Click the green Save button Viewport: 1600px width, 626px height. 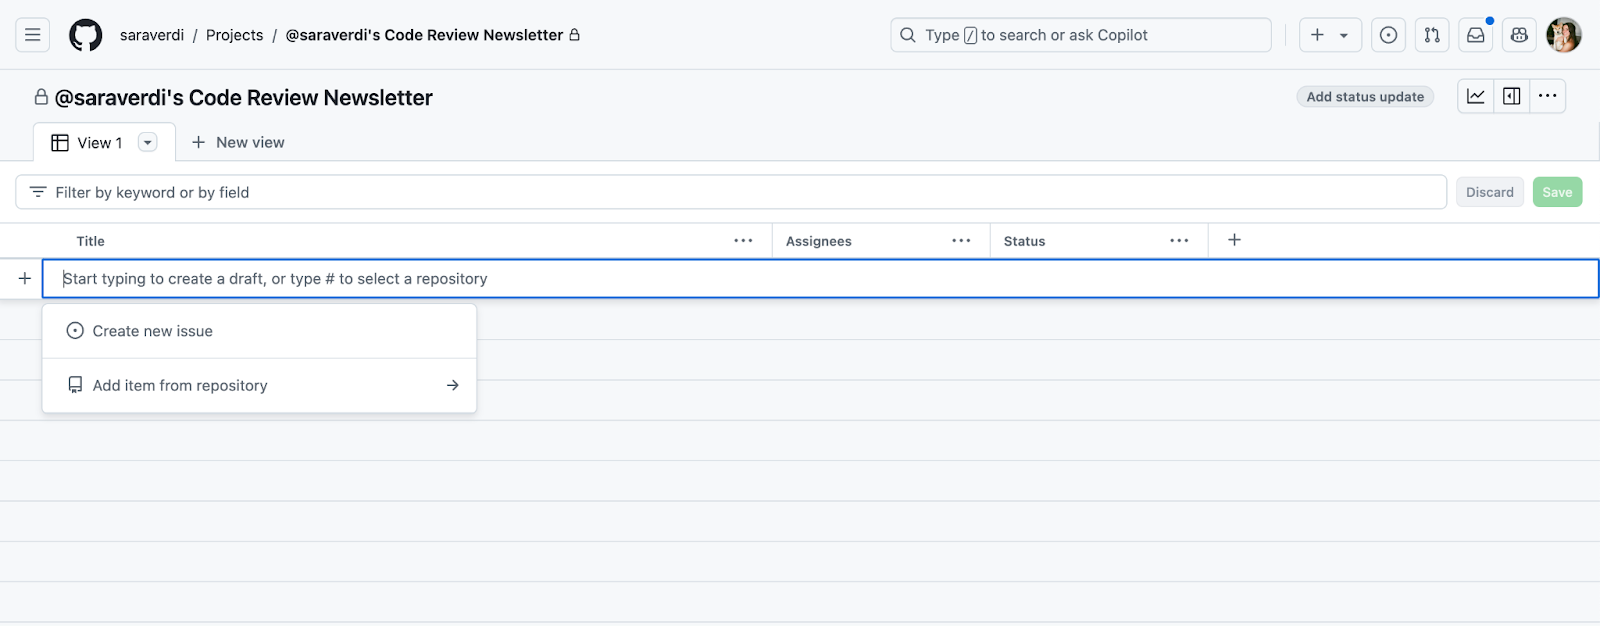click(1557, 192)
